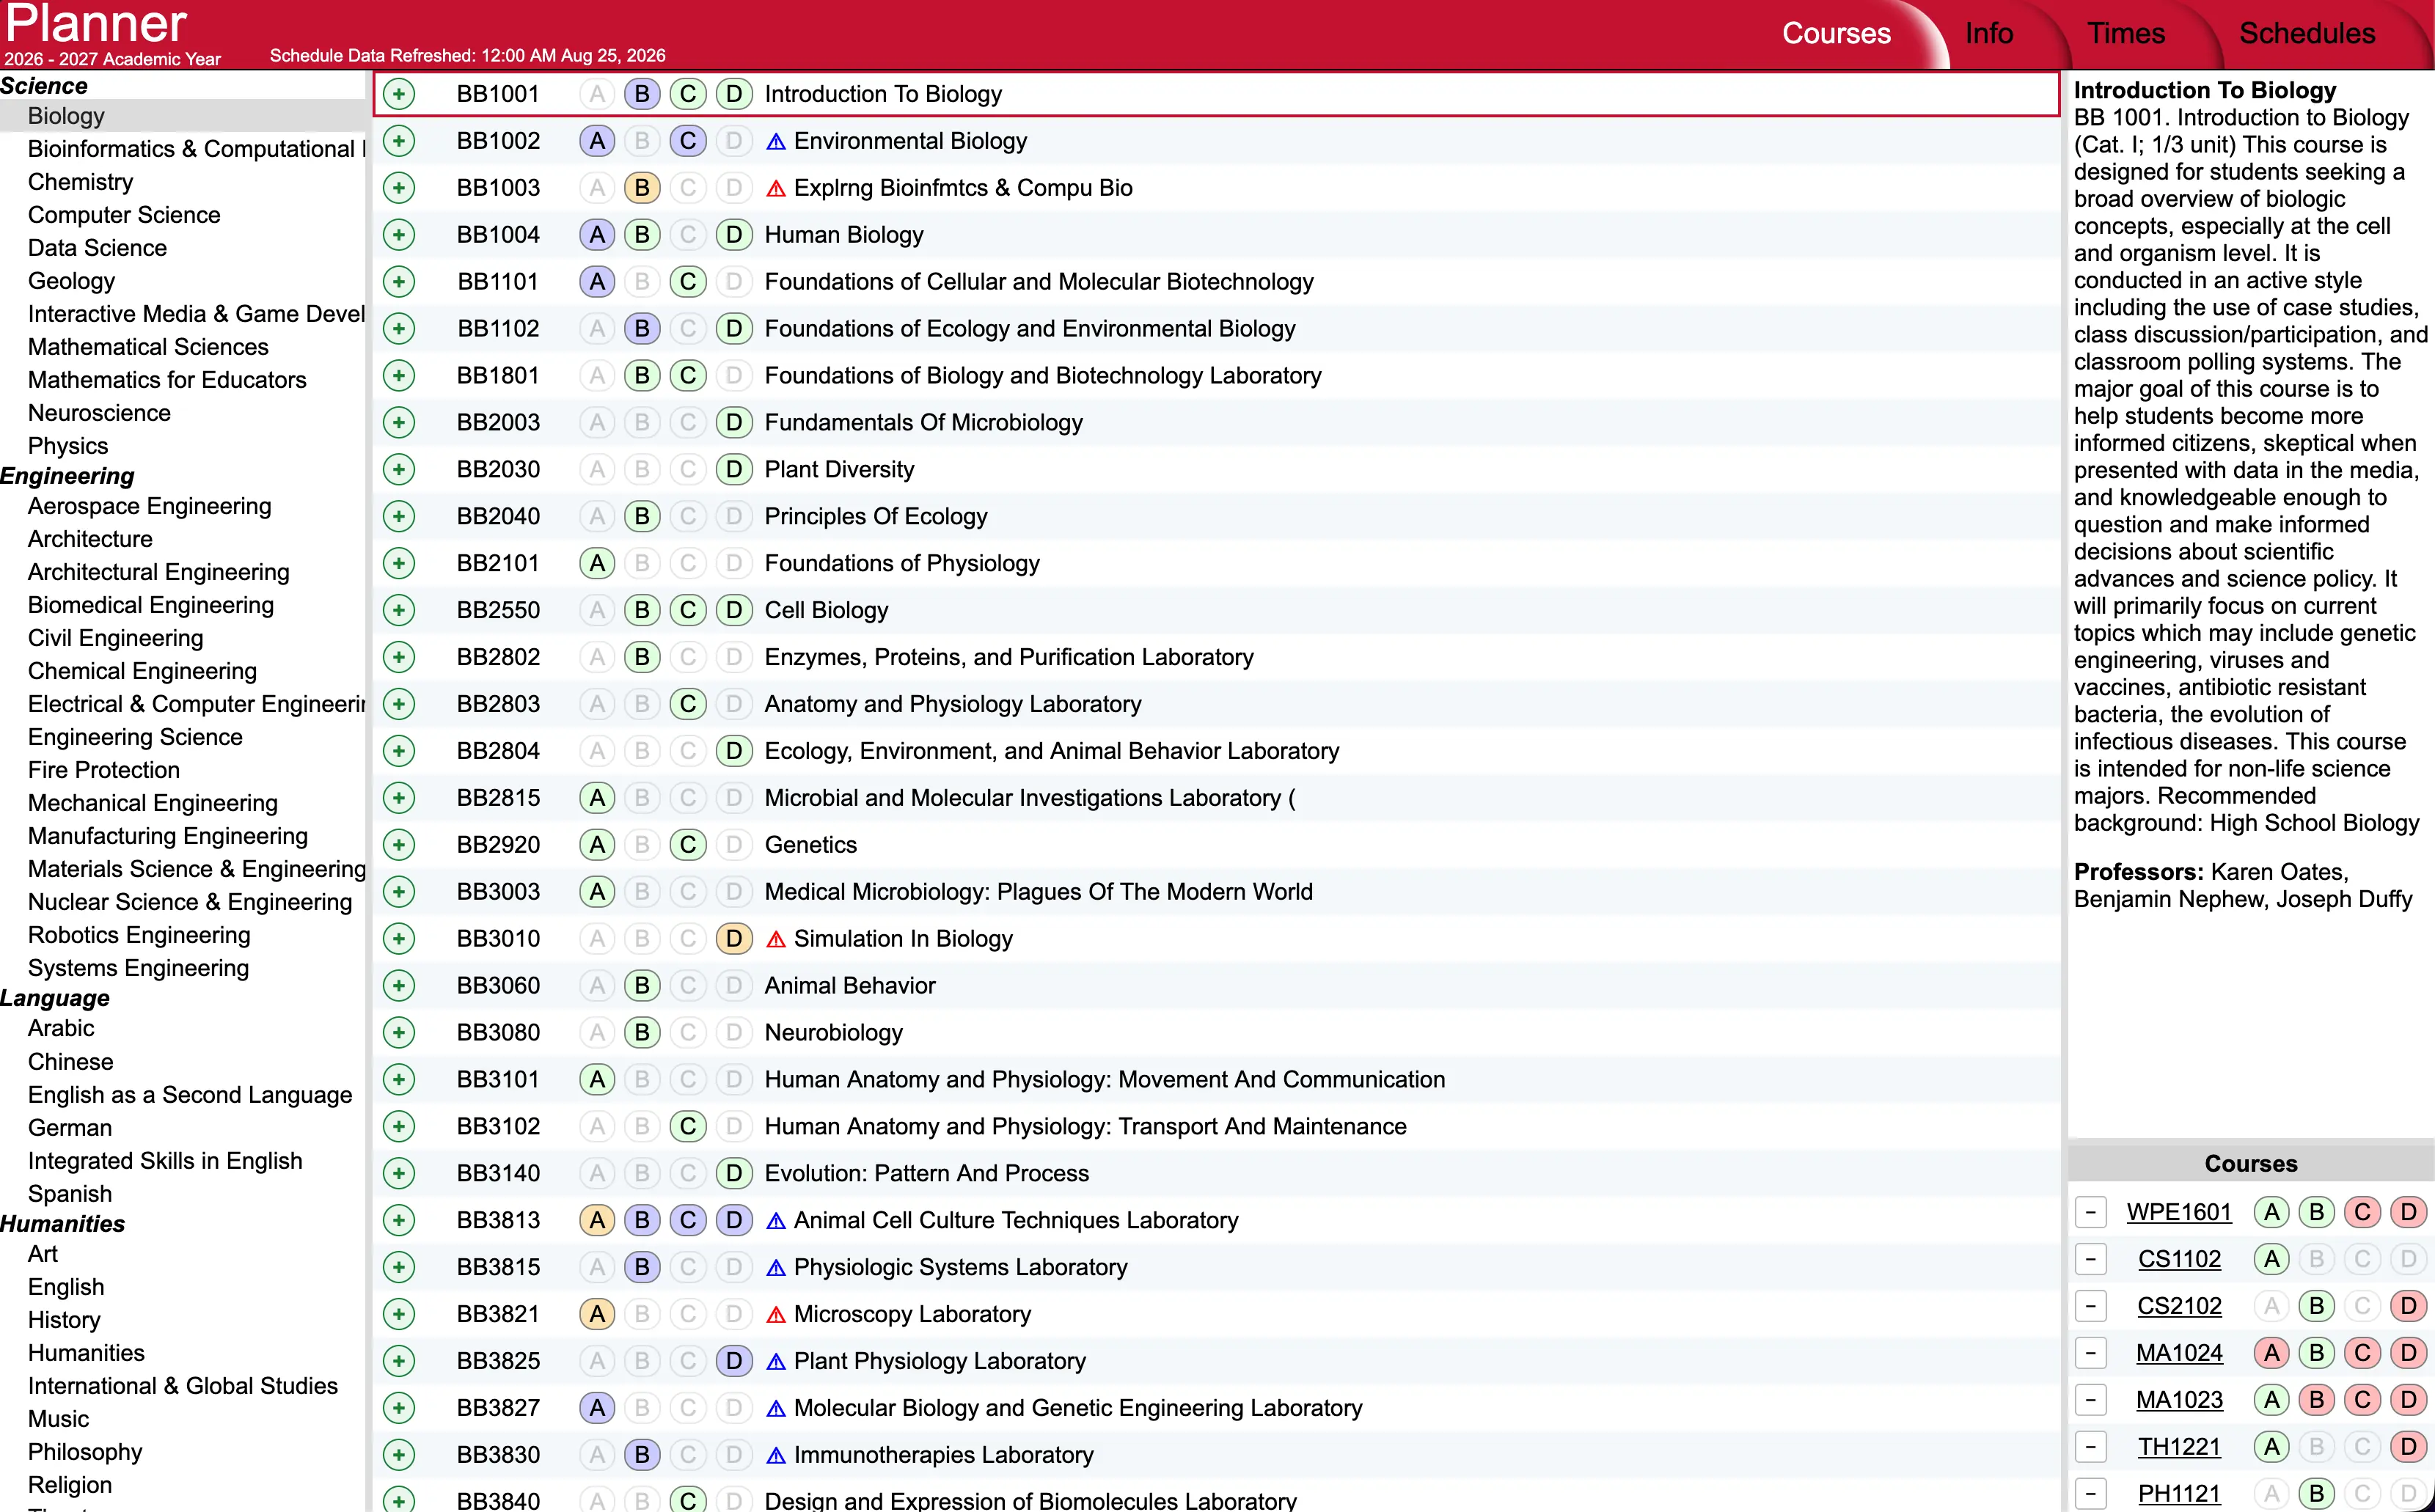
Task: Add BB1002 Environmental Biology with plus icon
Action: 399,141
